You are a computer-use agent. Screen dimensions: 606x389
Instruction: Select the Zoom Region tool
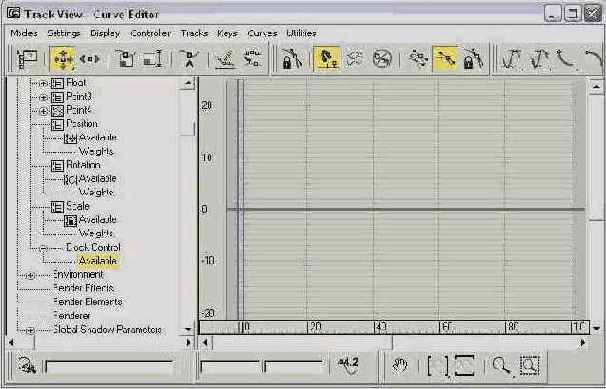[529, 365]
